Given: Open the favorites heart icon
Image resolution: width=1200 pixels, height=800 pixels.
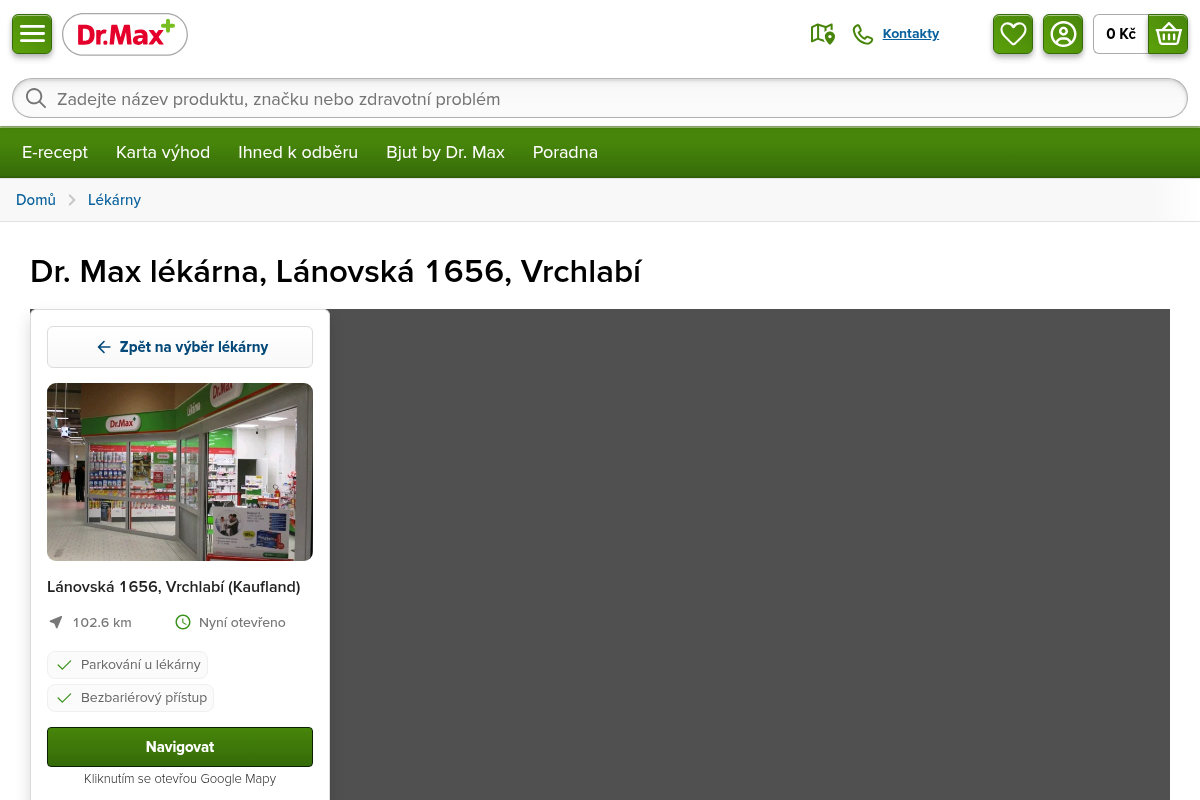Looking at the screenshot, I should tap(1013, 34).
